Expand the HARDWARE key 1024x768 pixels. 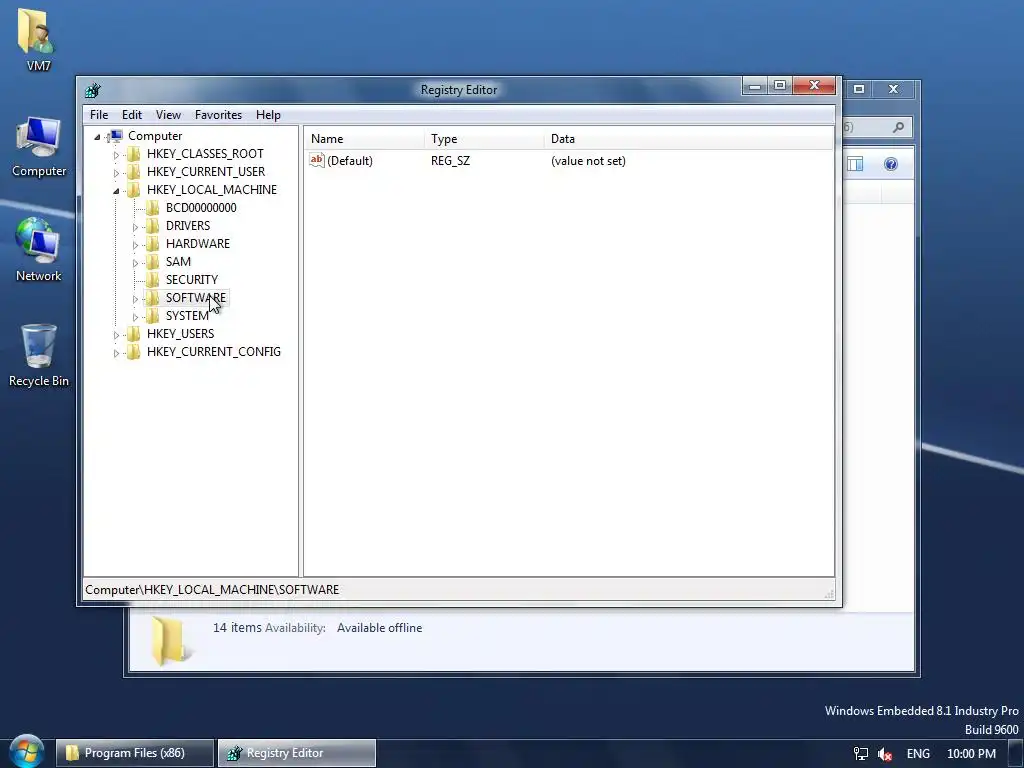[135, 245]
